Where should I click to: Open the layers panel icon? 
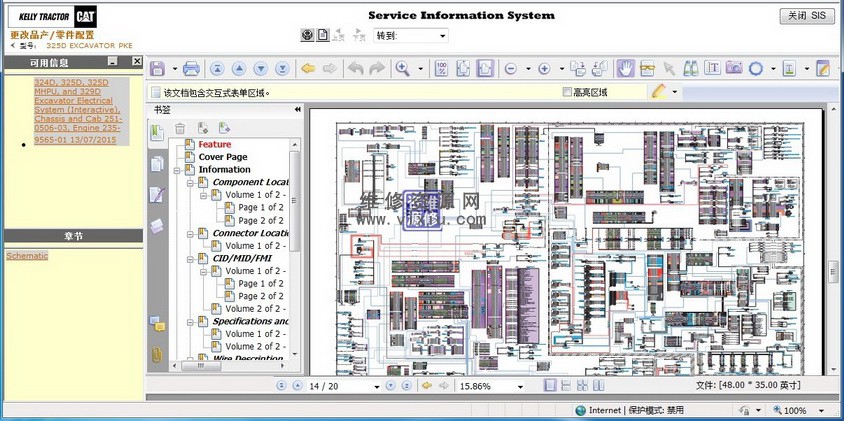click(x=157, y=226)
